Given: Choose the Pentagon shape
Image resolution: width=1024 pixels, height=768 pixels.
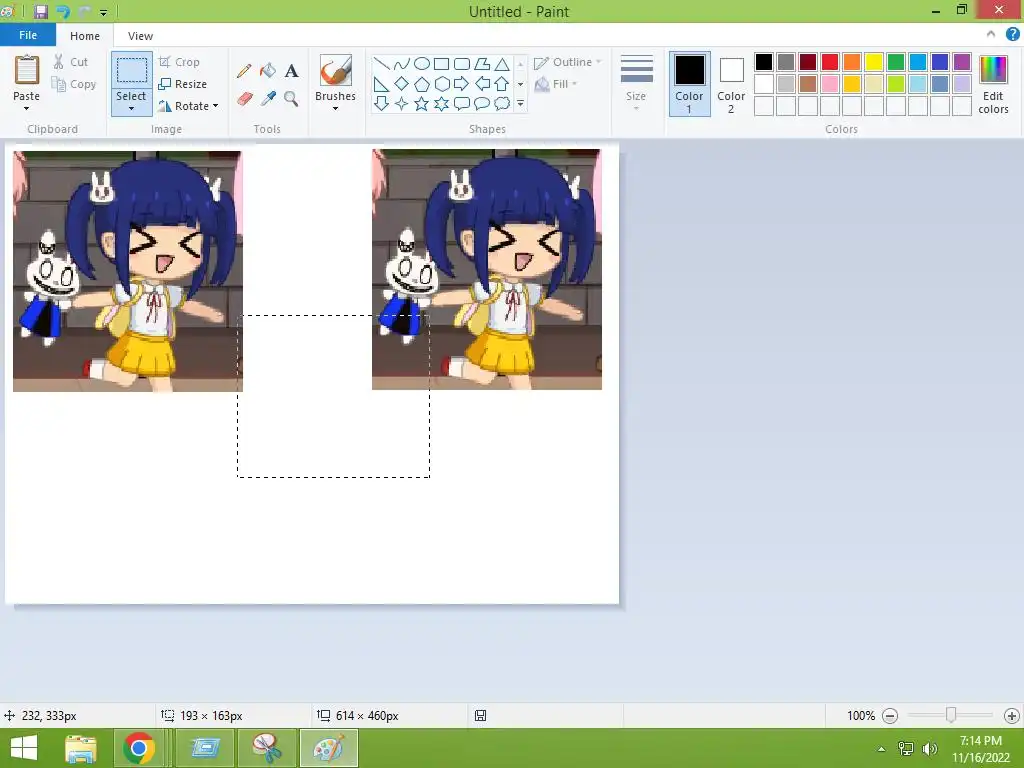Looking at the screenshot, I should [x=422, y=84].
